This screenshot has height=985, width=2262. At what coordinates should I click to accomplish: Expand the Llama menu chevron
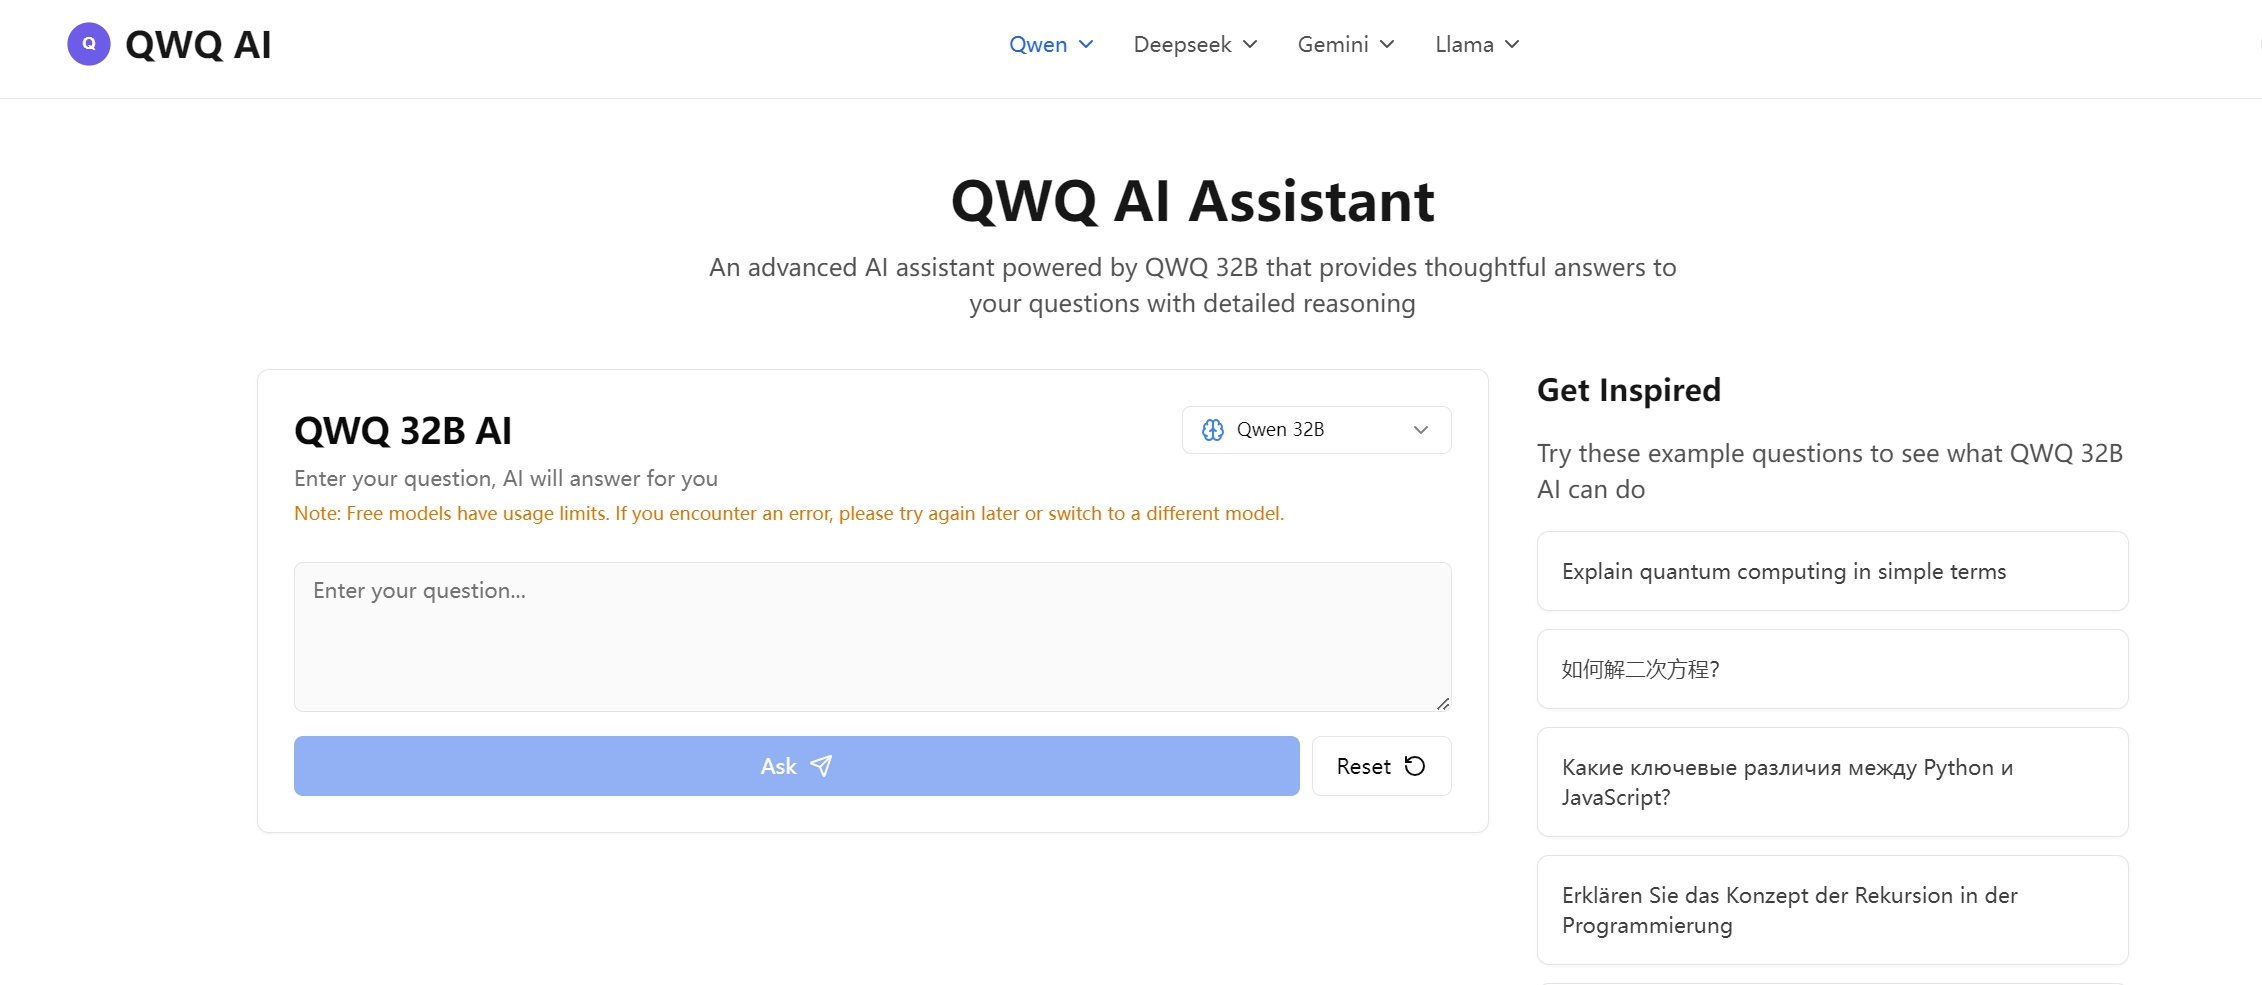tap(1512, 44)
